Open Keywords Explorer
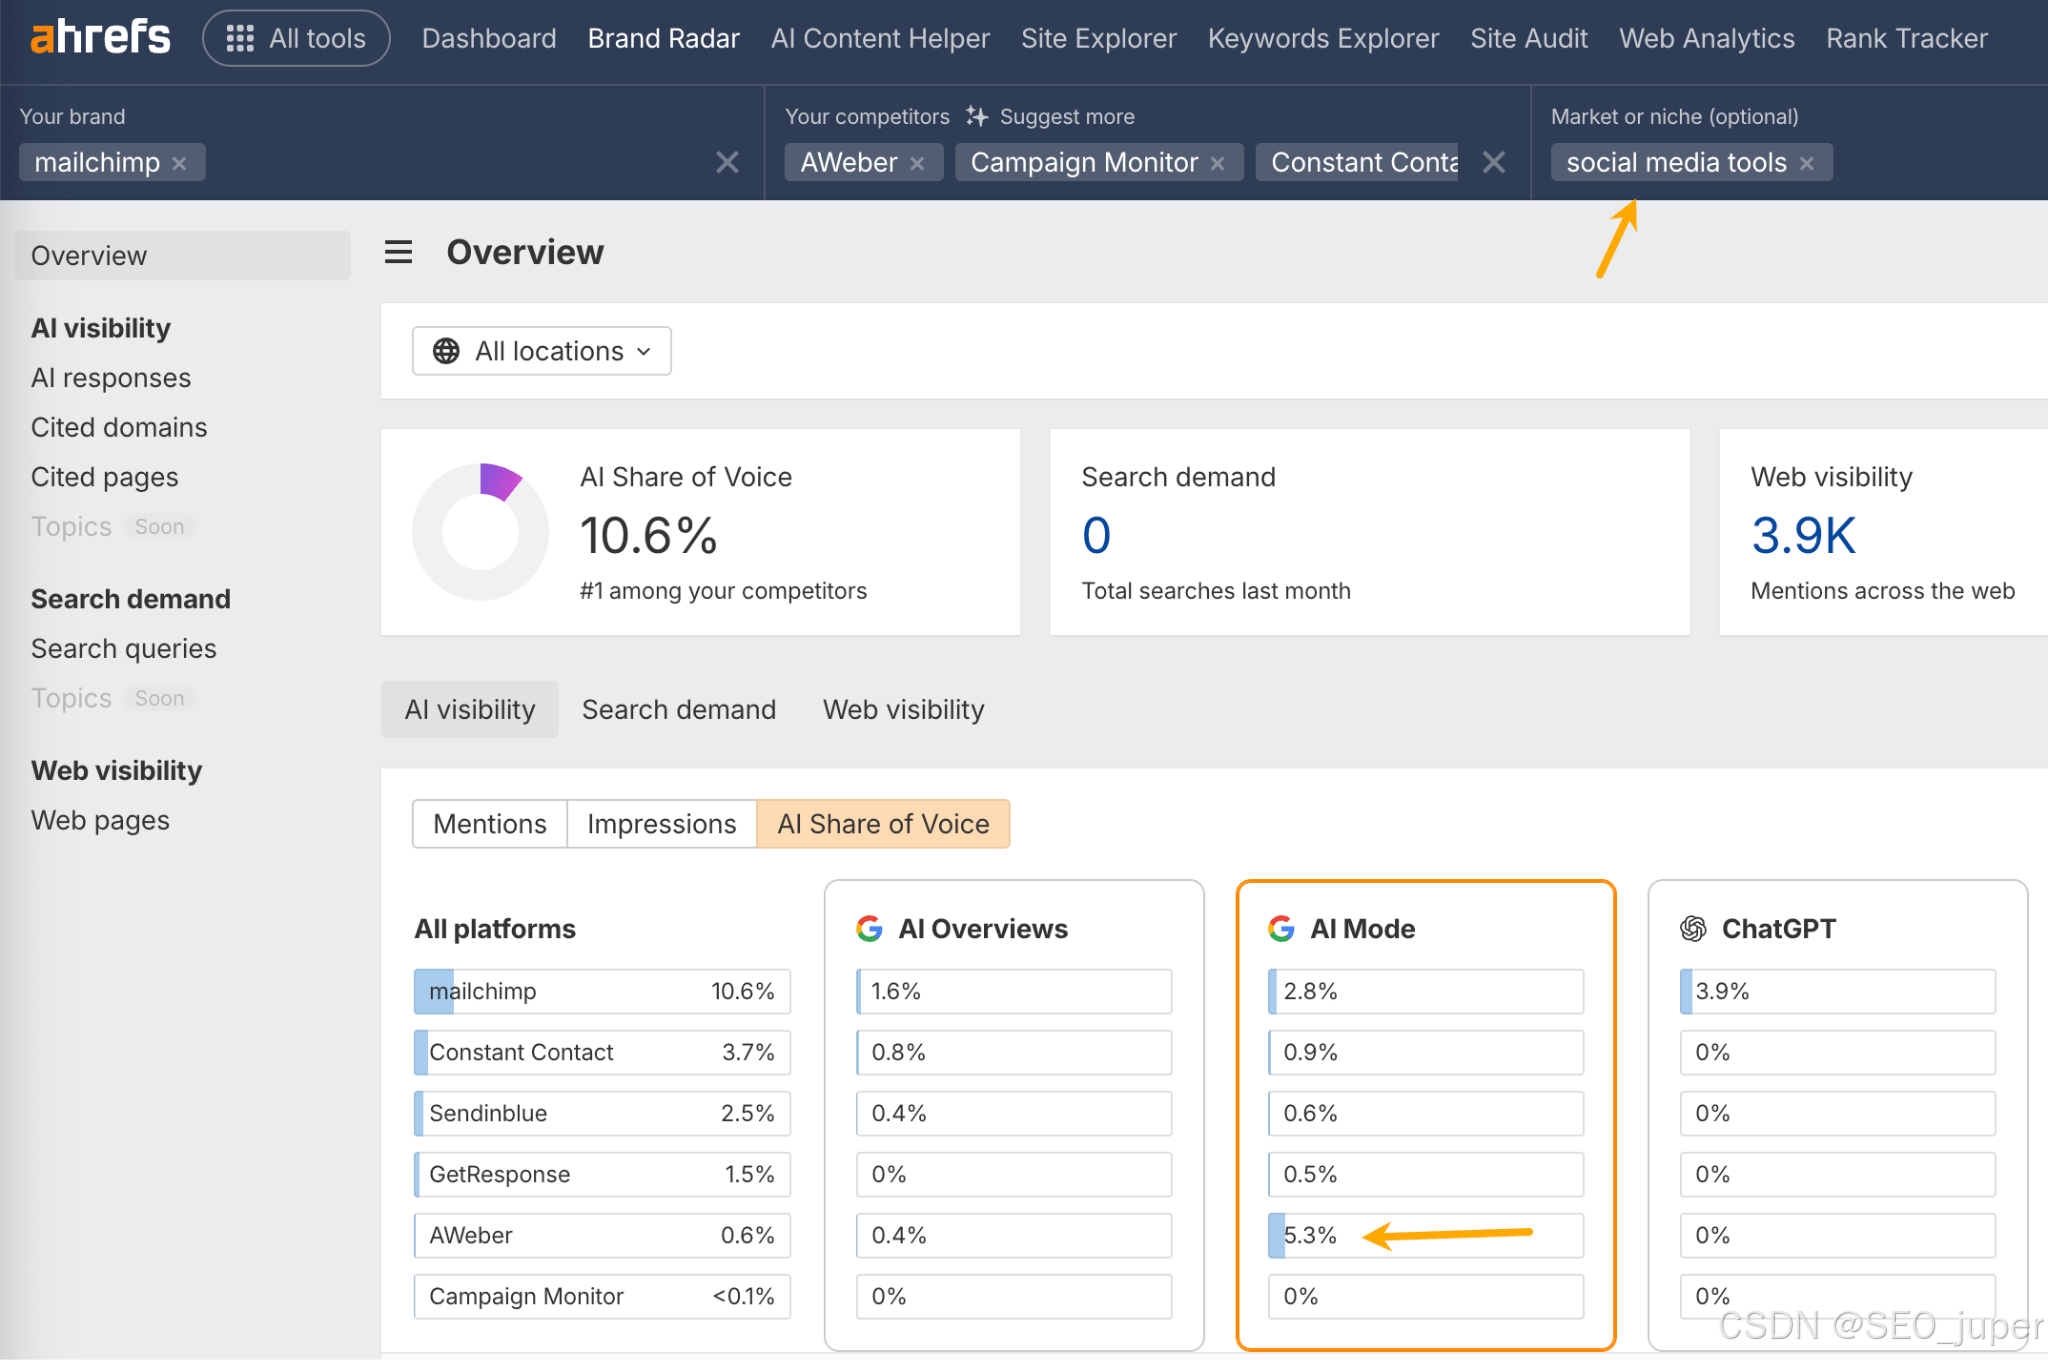 pyautogui.click(x=1323, y=38)
